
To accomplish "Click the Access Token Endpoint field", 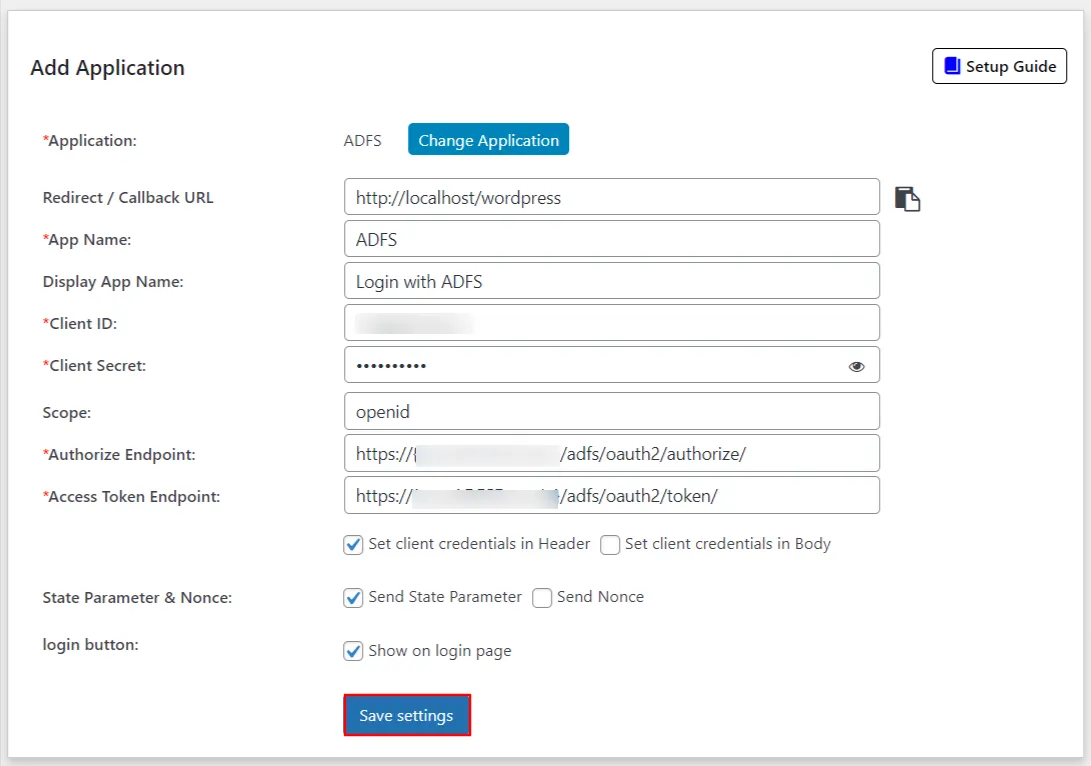I will click(x=611, y=495).
